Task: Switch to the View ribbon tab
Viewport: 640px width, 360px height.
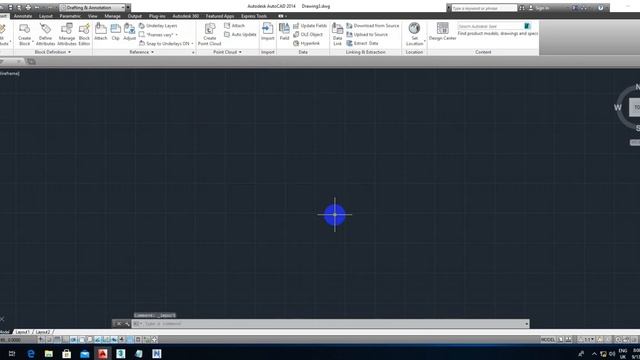Action: [x=93, y=16]
